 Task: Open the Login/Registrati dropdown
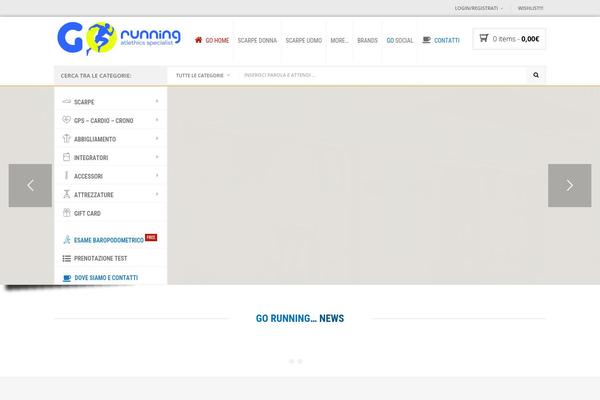[x=479, y=8]
